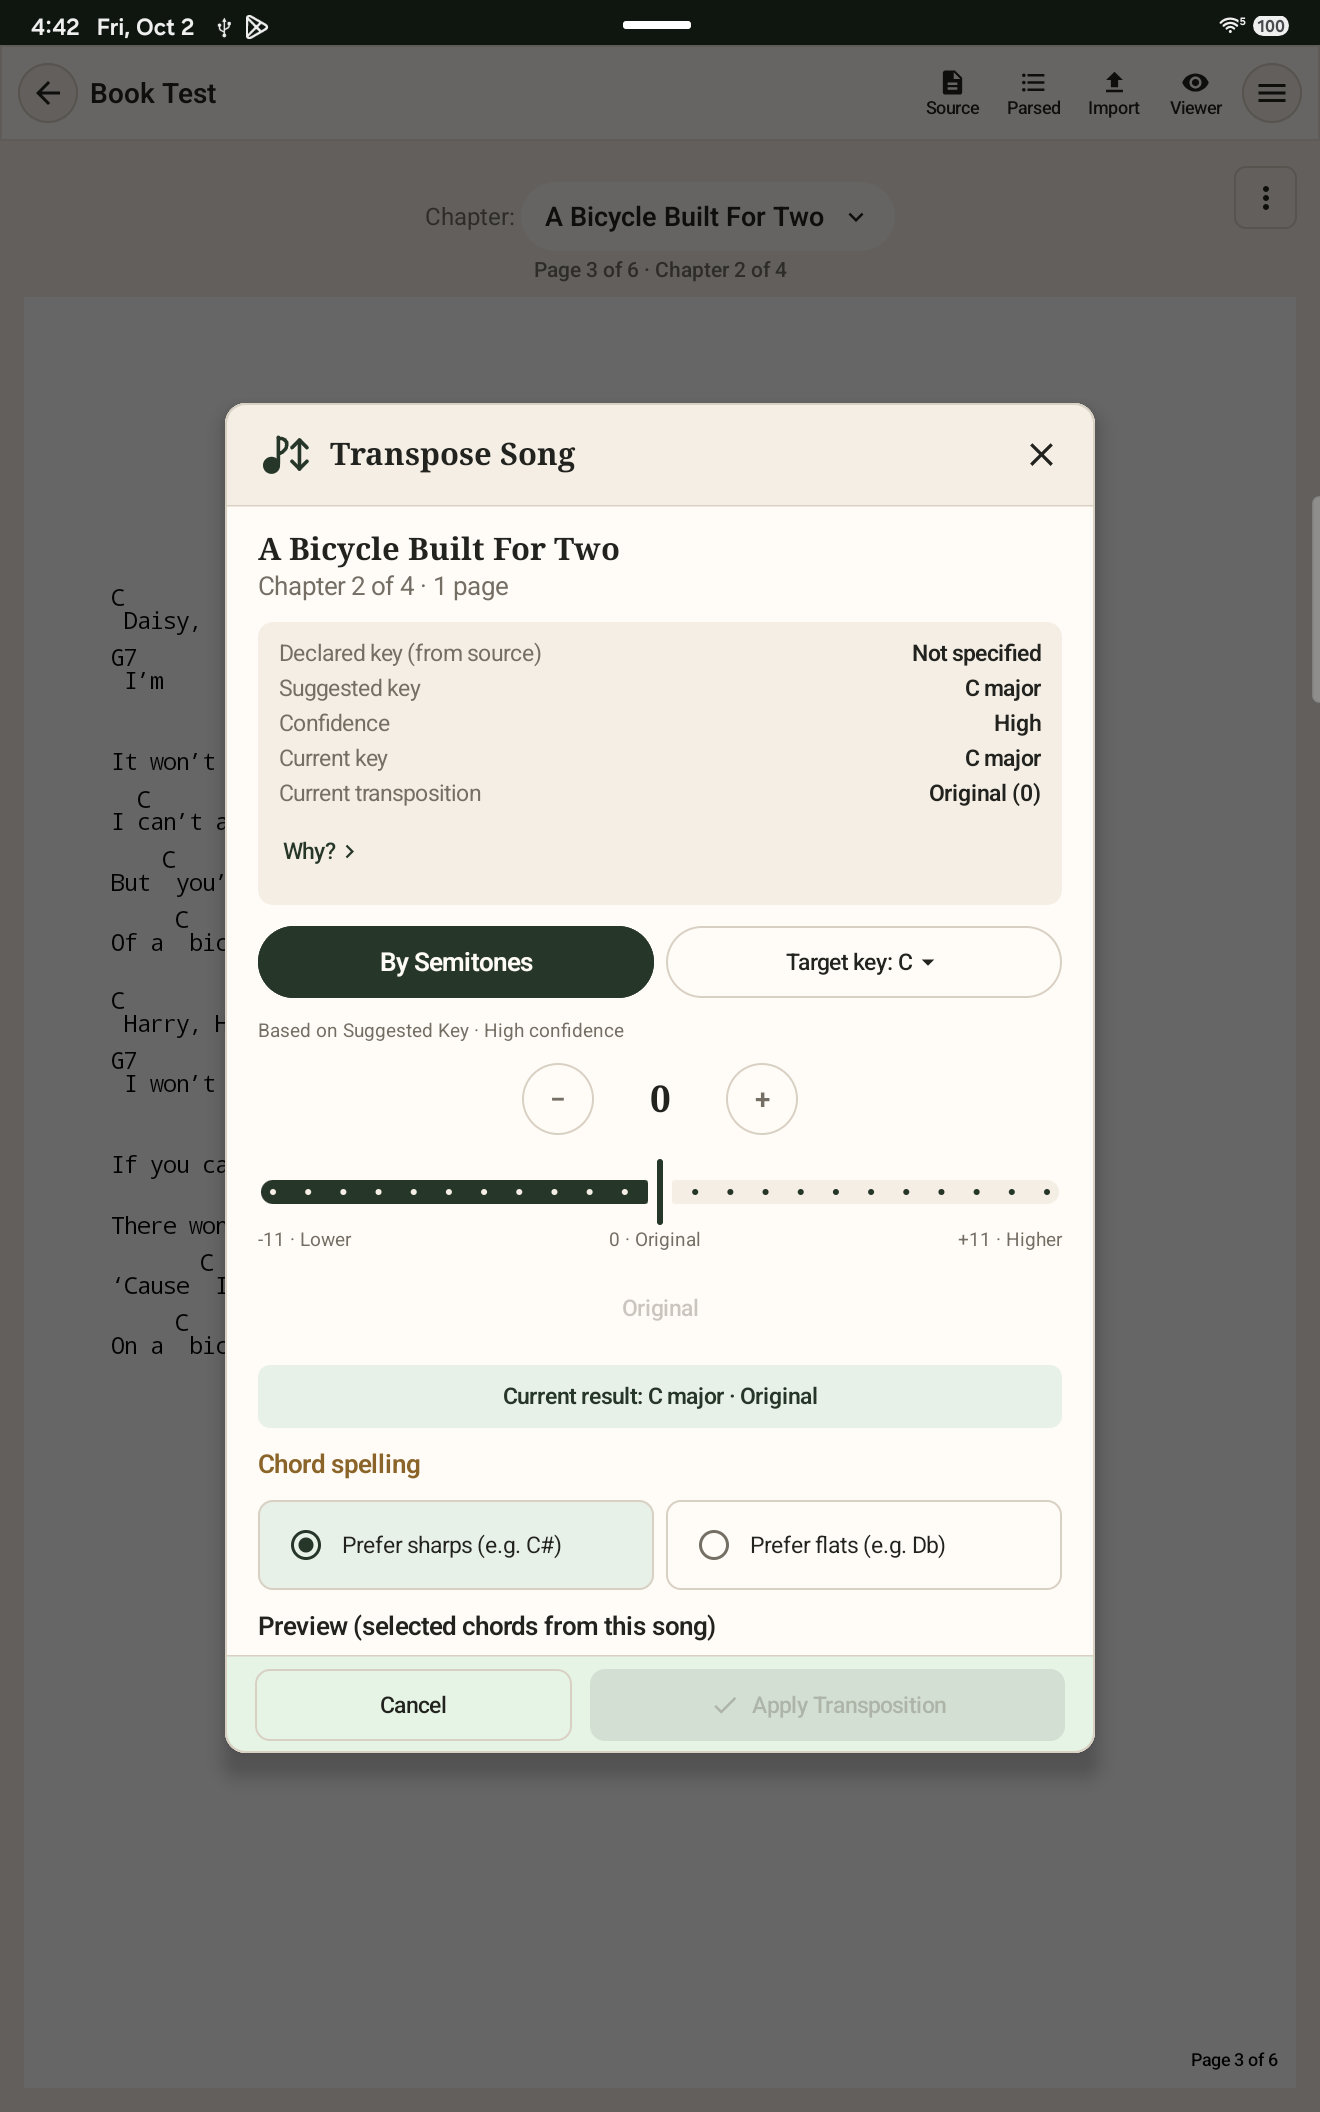Click Apply Transposition button

(827, 1705)
